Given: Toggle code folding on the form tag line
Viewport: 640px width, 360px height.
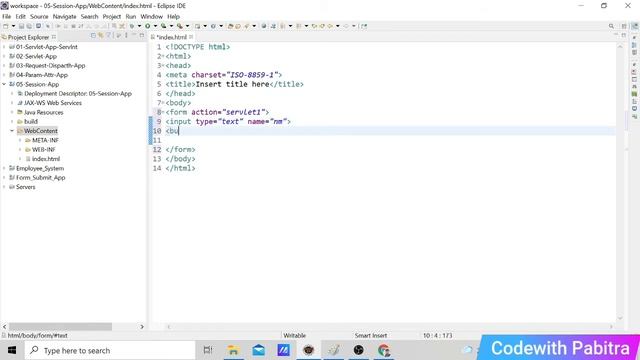Looking at the screenshot, I should tap(163, 112).
